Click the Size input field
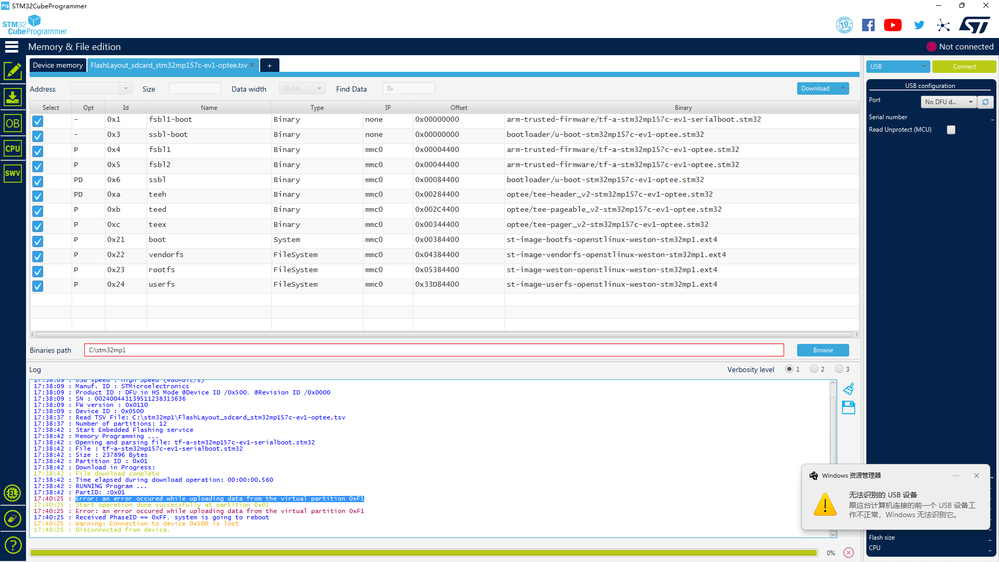Image resolution: width=999 pixels, height=562 pixels. pos(195,89)
